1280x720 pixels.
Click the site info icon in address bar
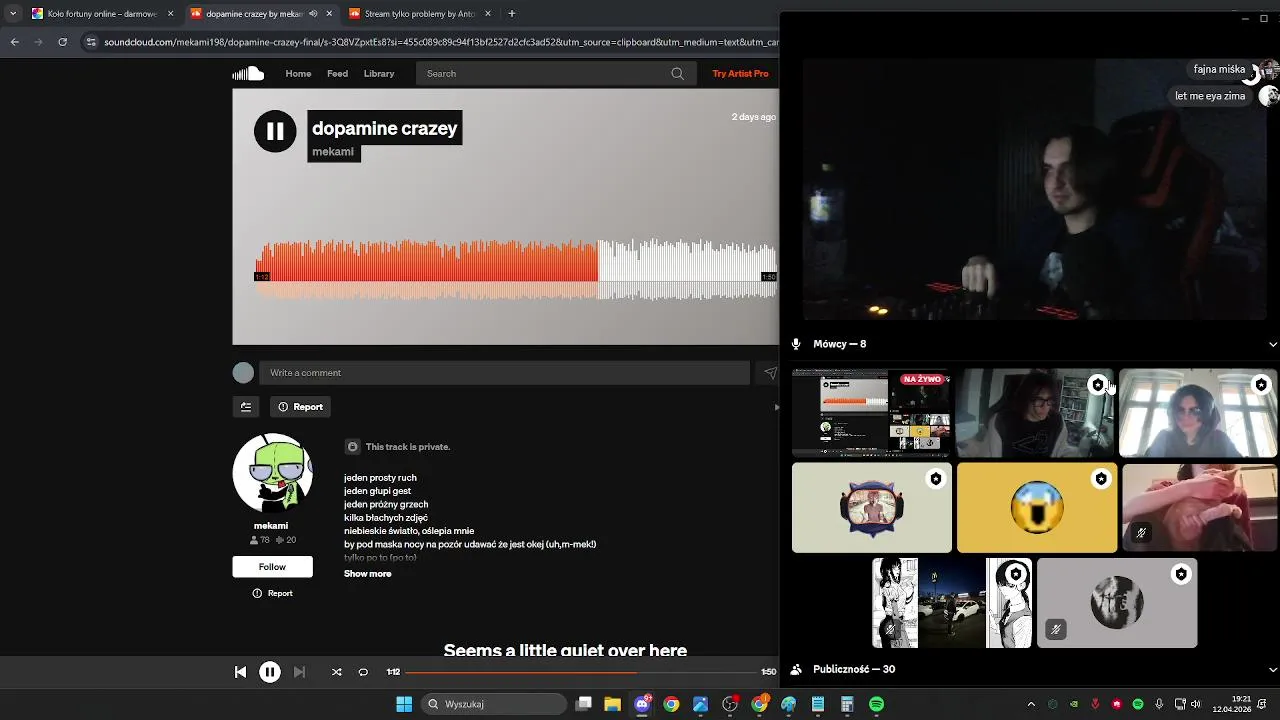[x=92, y=42]
